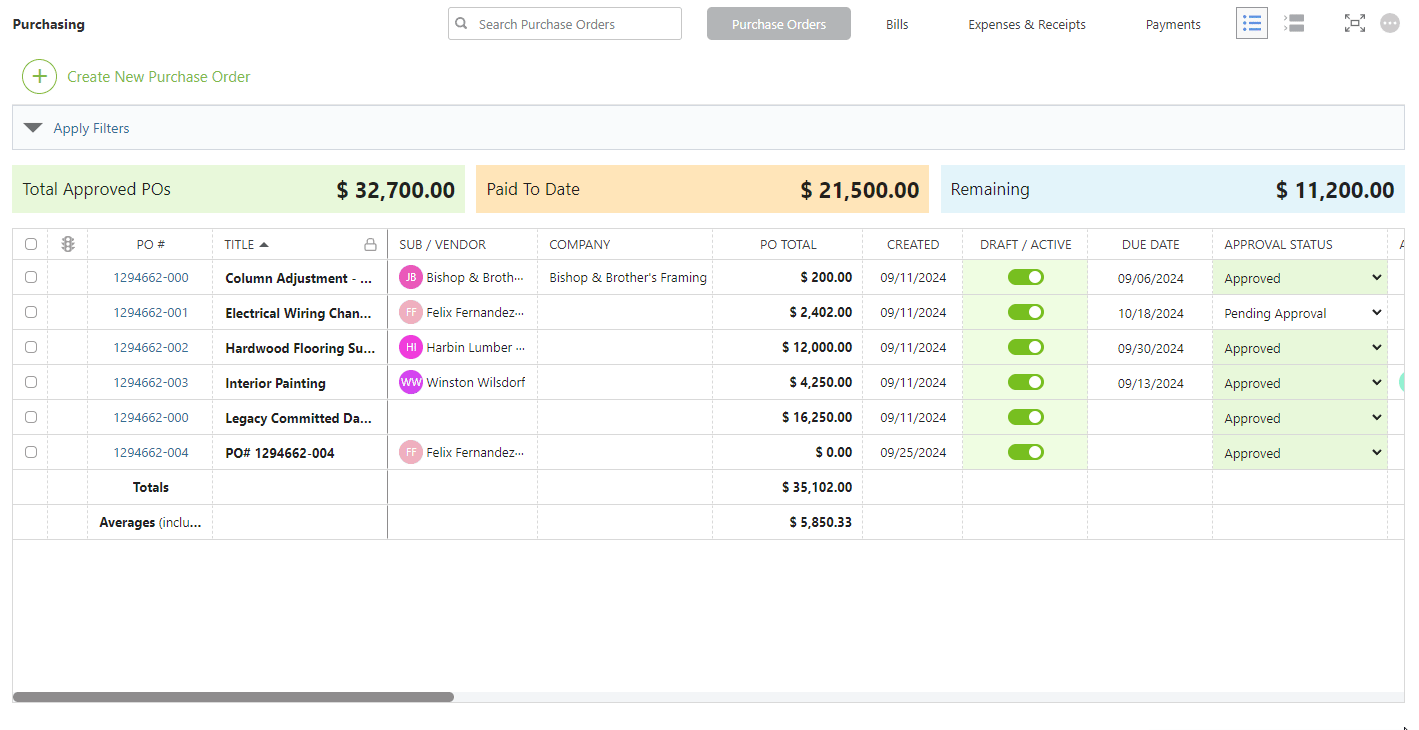Click the 10/18/2024 due date cell
Screen dimensions: 1419x730
[x=1150, y=313]
